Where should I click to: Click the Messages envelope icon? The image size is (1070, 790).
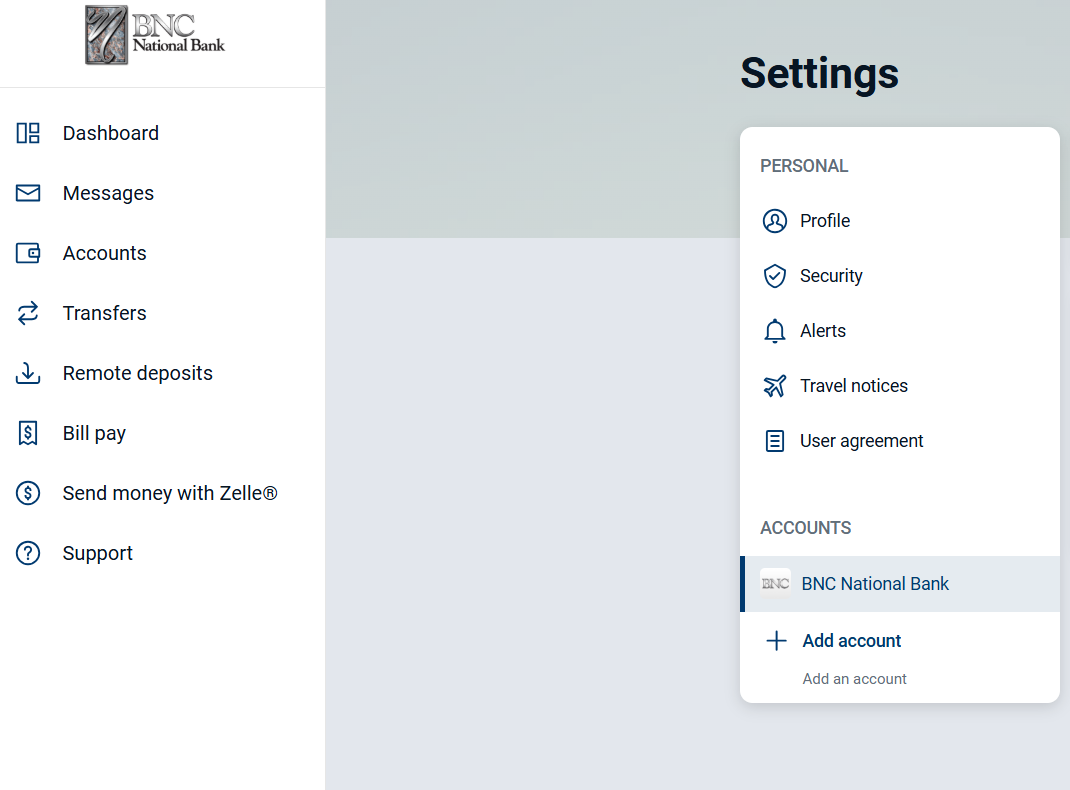point(28,193)
